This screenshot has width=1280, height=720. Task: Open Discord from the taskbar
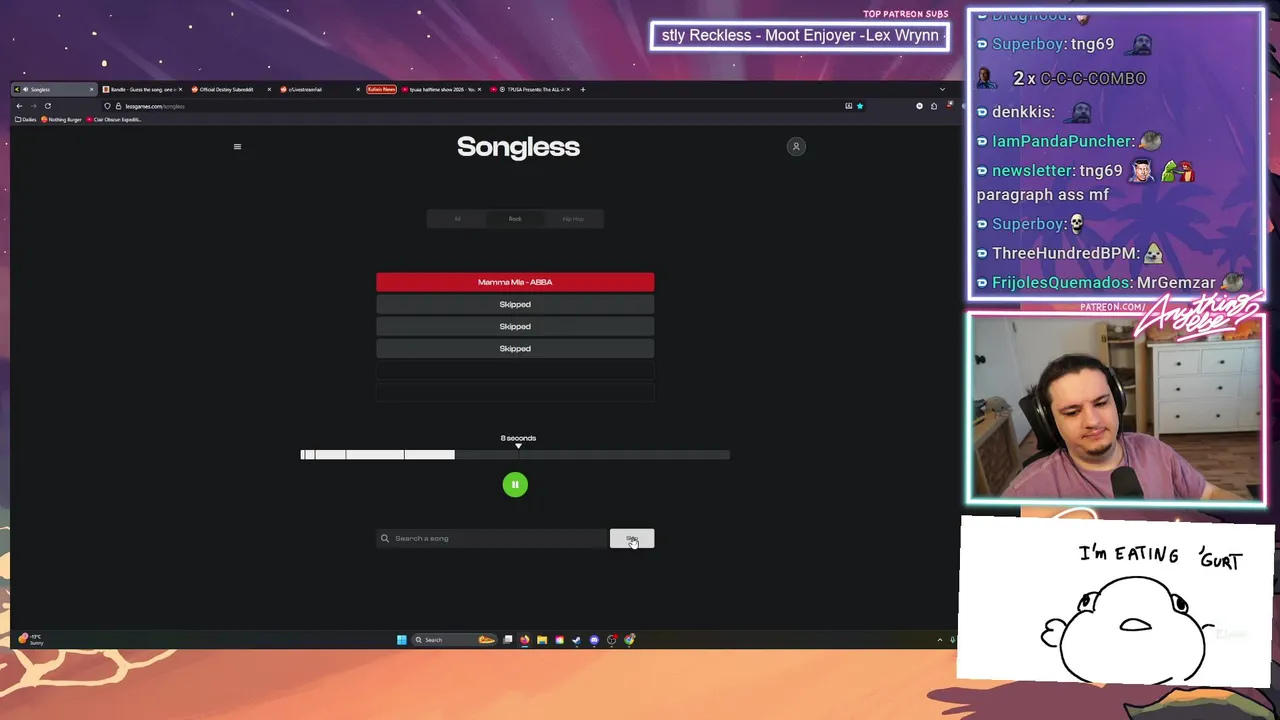(594, 640)
